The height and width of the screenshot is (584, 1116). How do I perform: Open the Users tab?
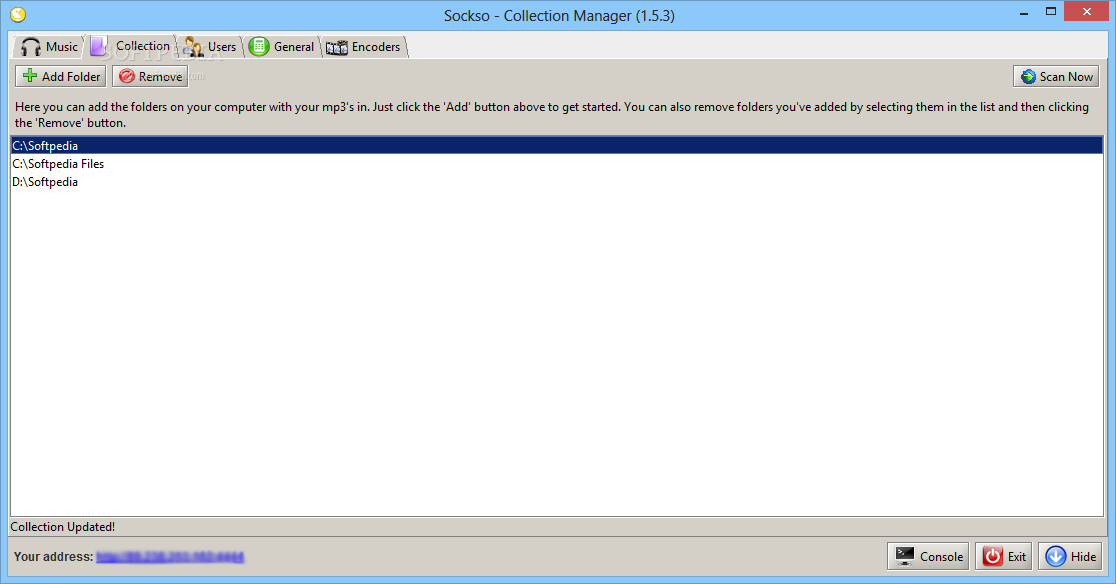[210, 47]
